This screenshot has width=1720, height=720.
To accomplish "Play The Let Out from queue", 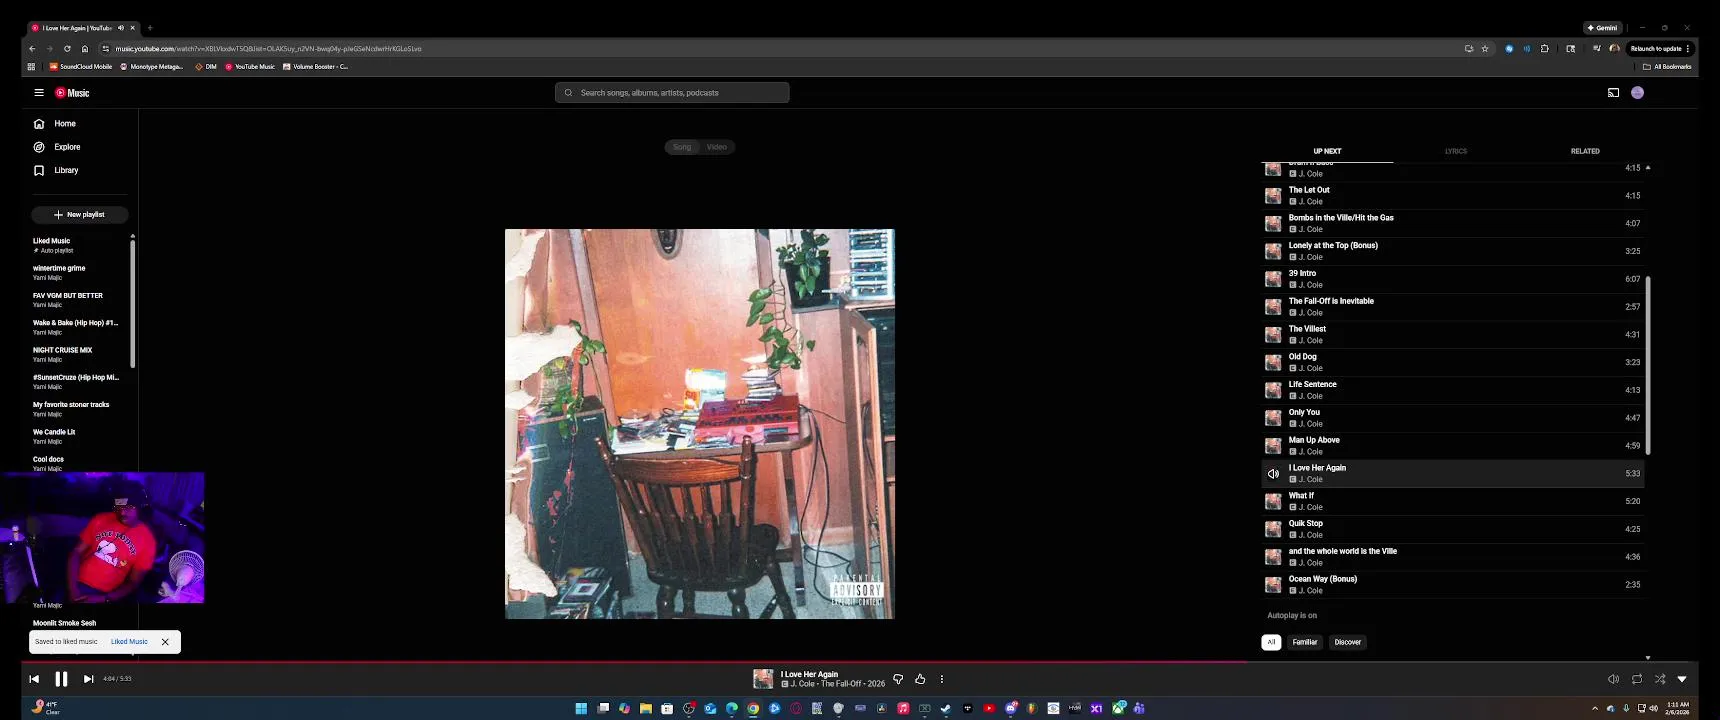I will pyautogui.click(x=1452, y=196).
